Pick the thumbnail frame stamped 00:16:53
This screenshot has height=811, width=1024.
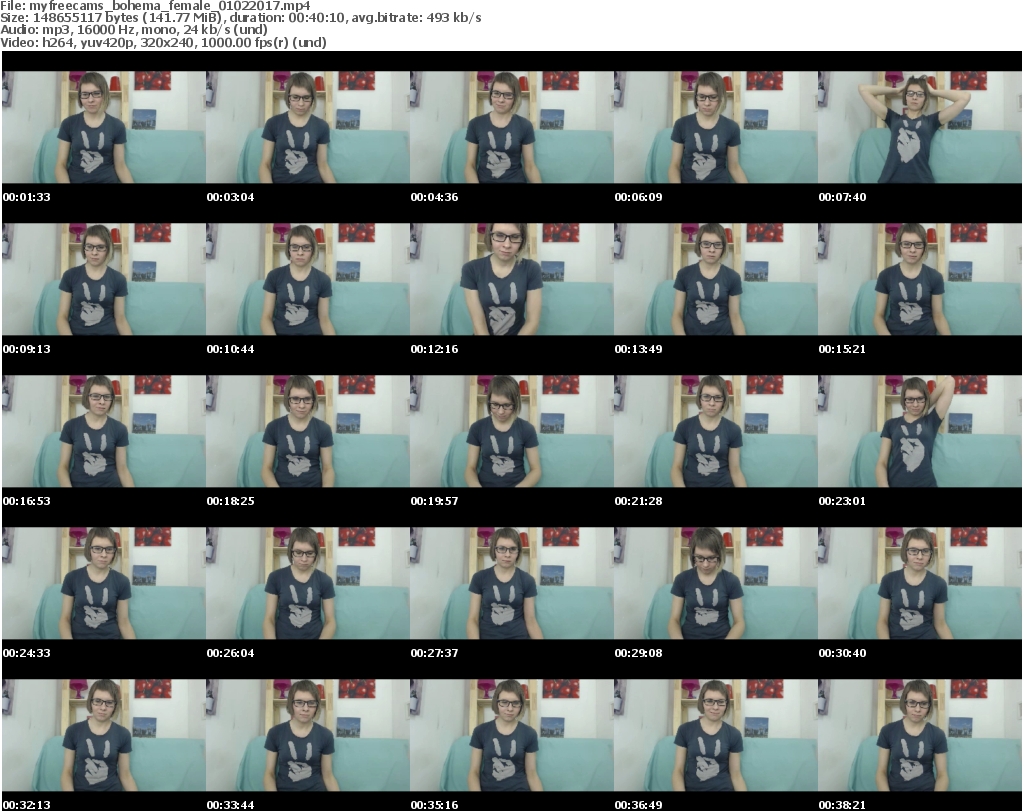point(104,431)
